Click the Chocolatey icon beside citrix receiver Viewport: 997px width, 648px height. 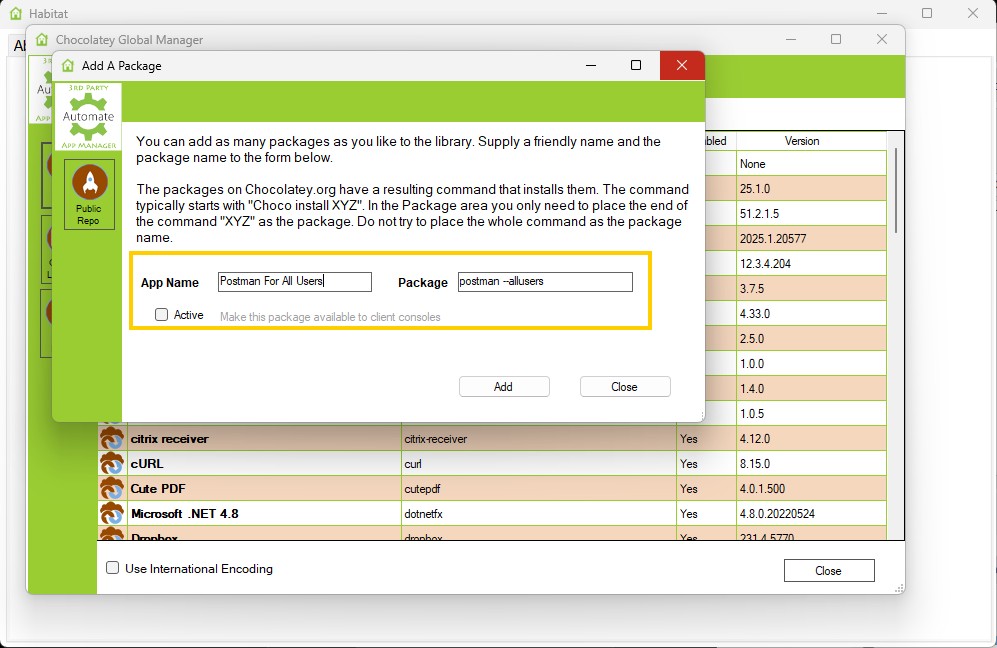pyautogui.click(x=112, y=438)
